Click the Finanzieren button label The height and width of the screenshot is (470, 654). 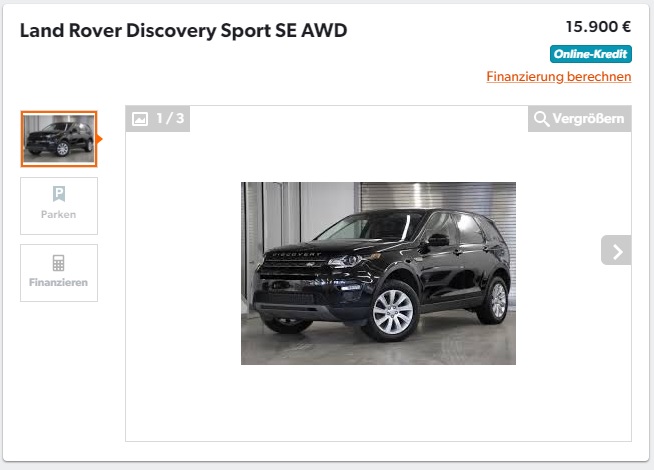pos(58,282)
